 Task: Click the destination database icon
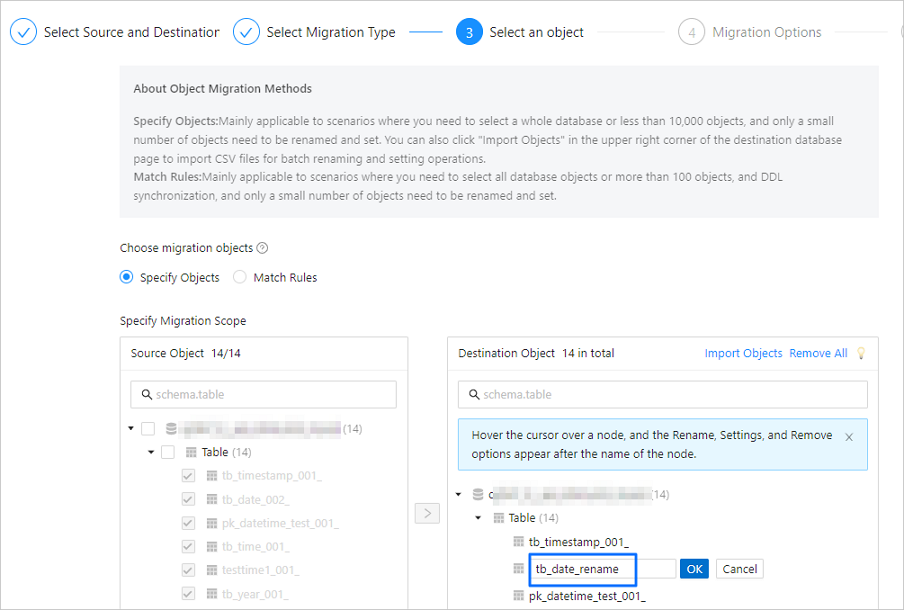coord(478,494)
